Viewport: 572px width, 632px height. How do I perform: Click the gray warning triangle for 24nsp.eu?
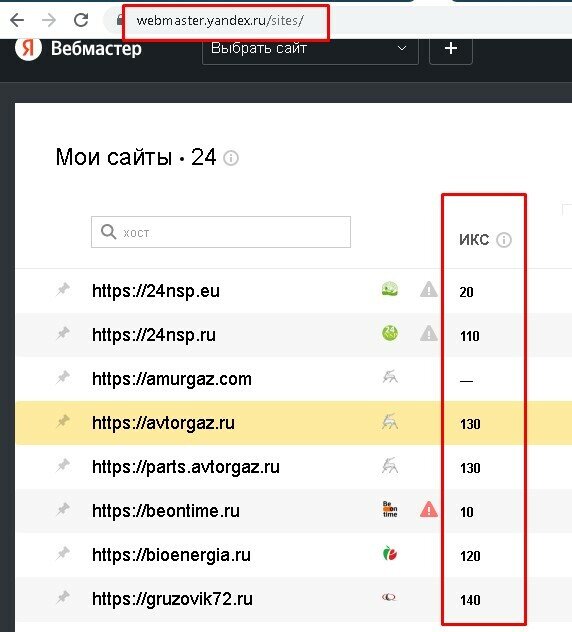click(429, 289)
